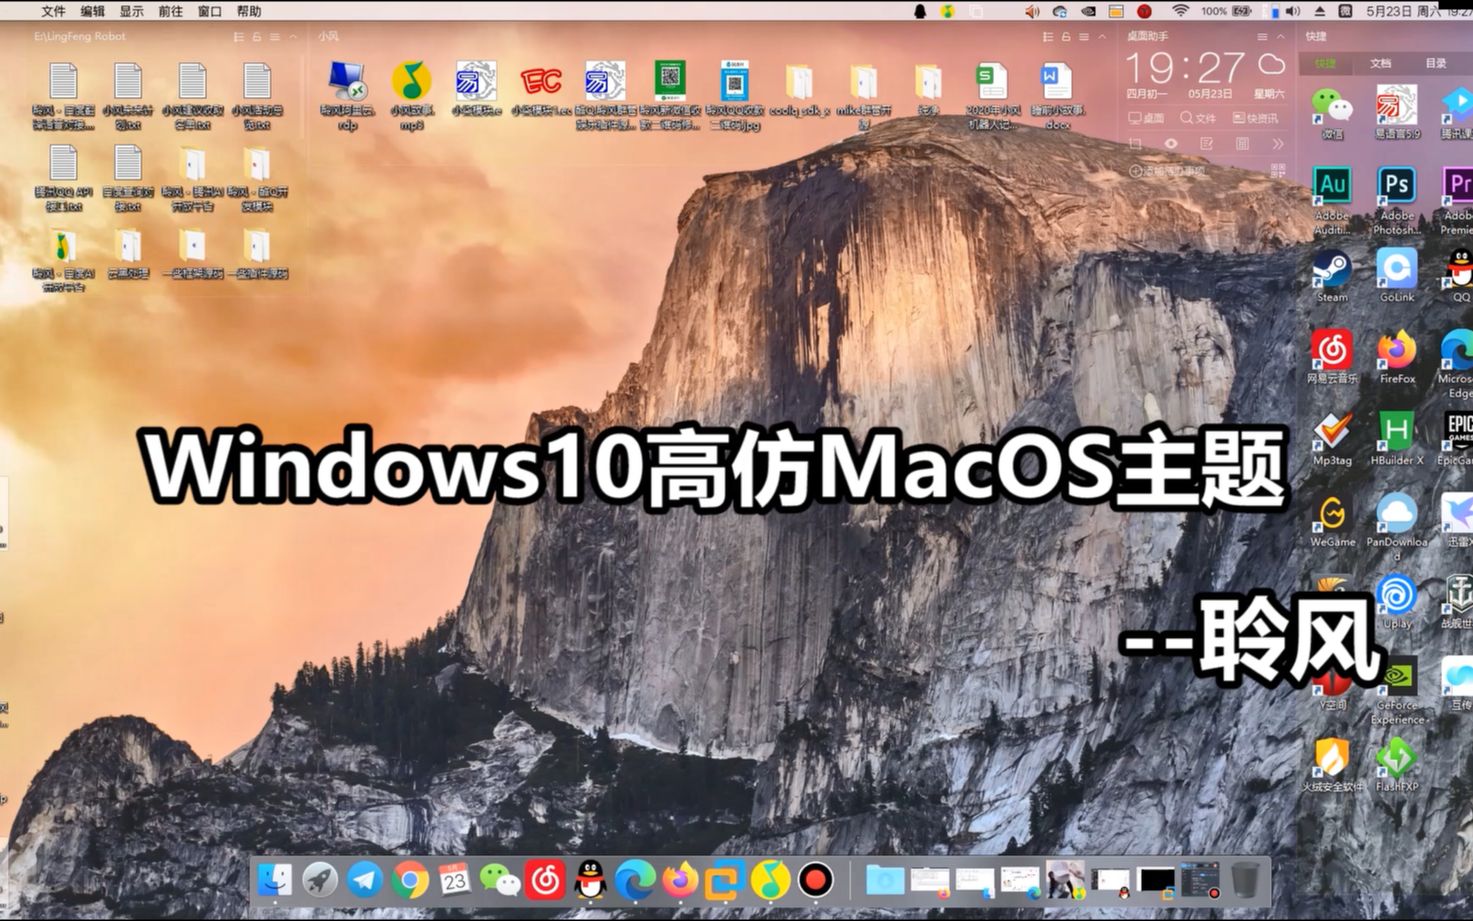1473x921 pixels.
Task: Toggle the lock icon on LingFeng Robot panel
Action: tap(256, 37)
